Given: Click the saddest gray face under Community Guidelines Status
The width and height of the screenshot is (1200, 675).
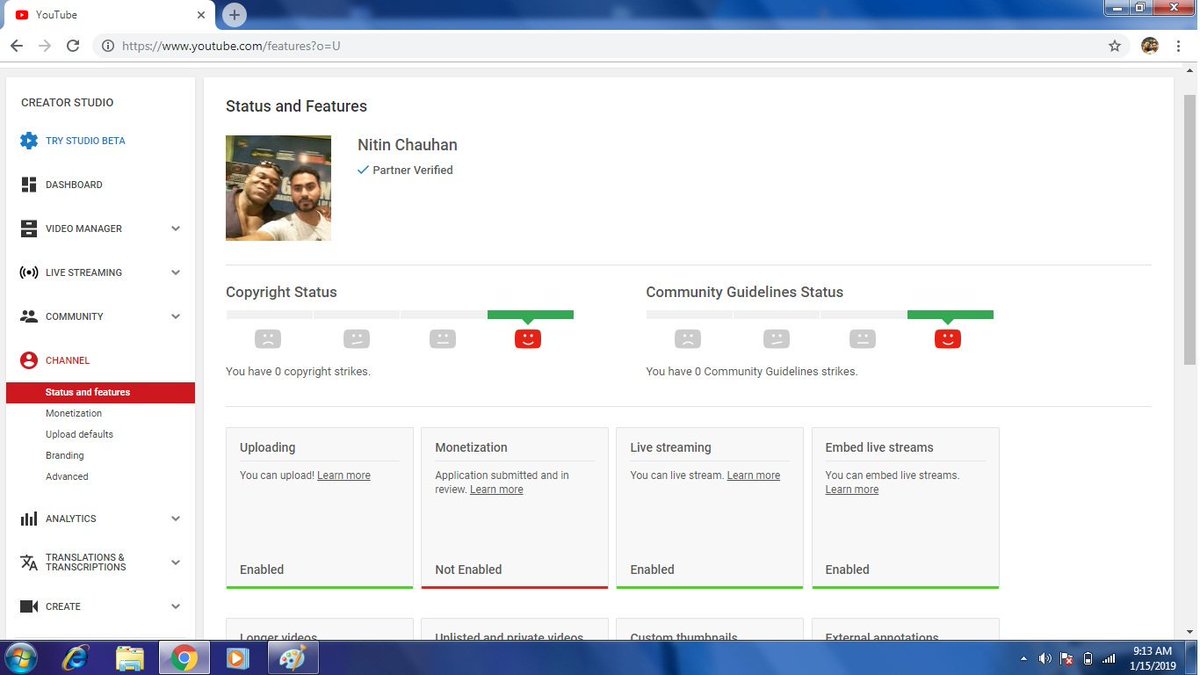Looking at the screenshot, I should click(x=688, y=339).
